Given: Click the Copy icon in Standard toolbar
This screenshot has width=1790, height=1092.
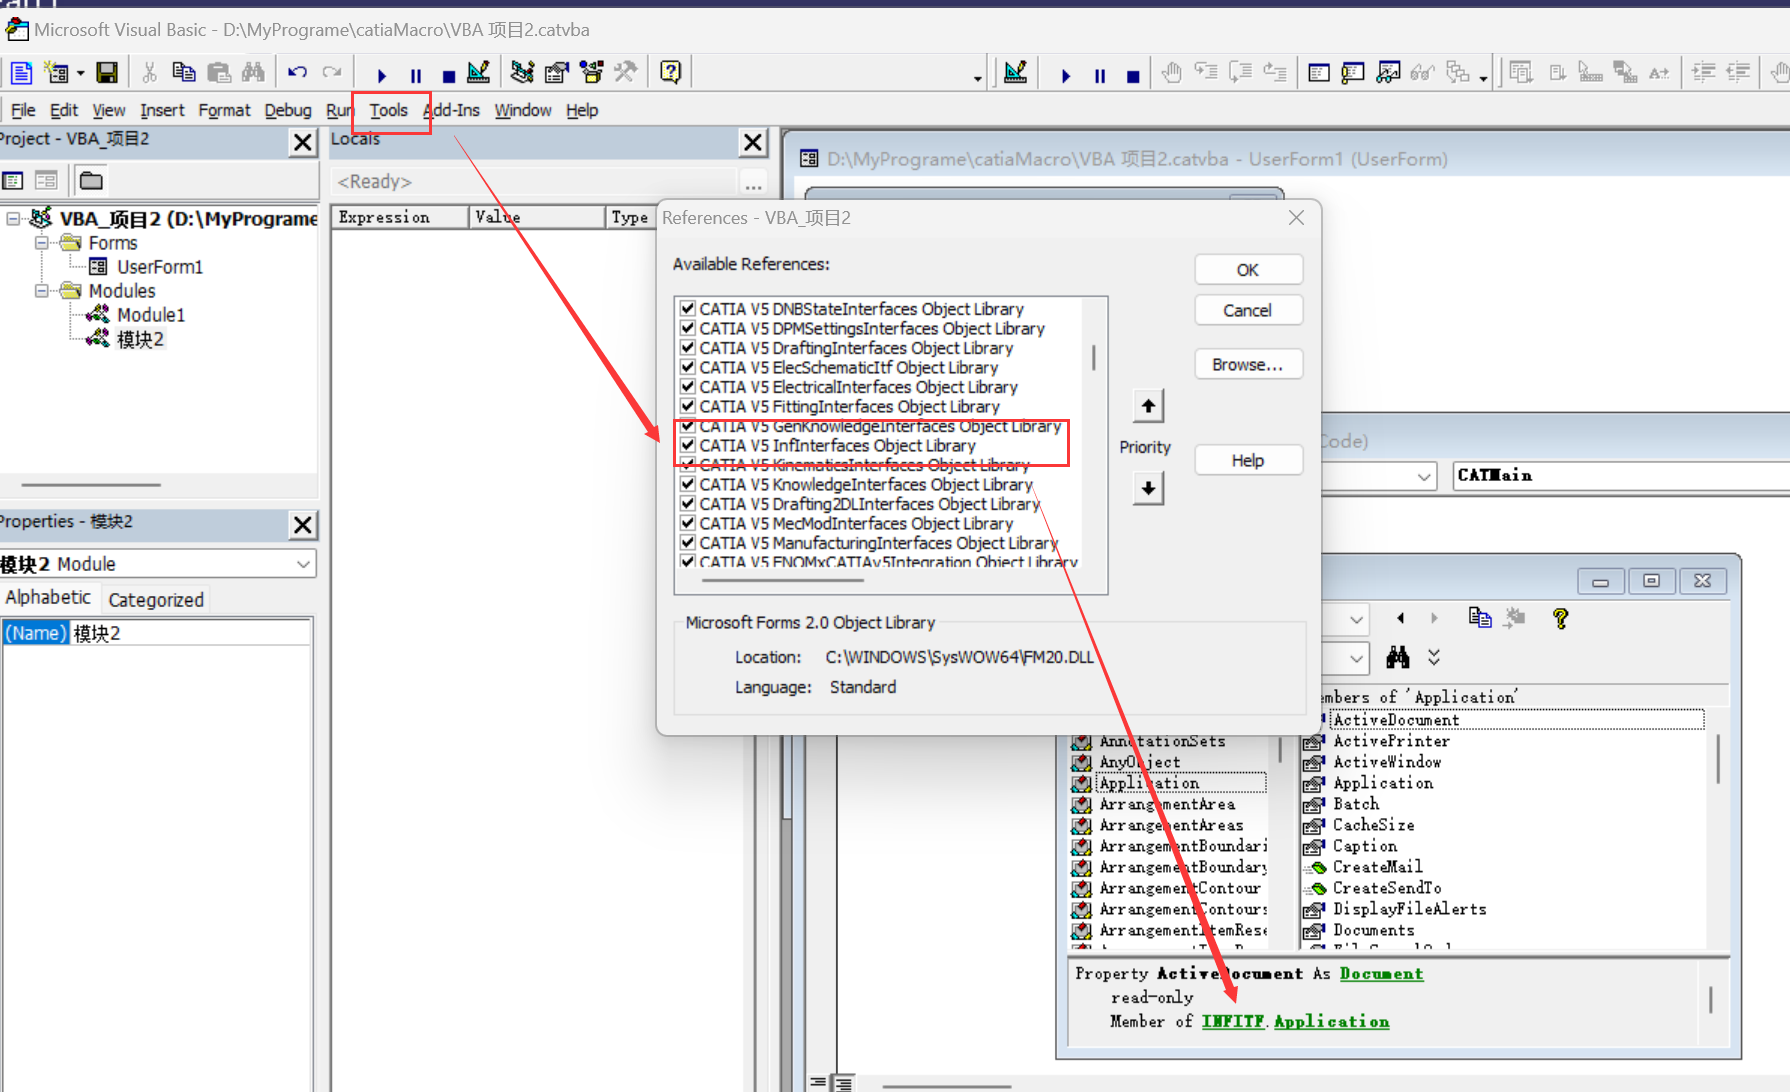Looking at the screenshot, I should (184, 72).
